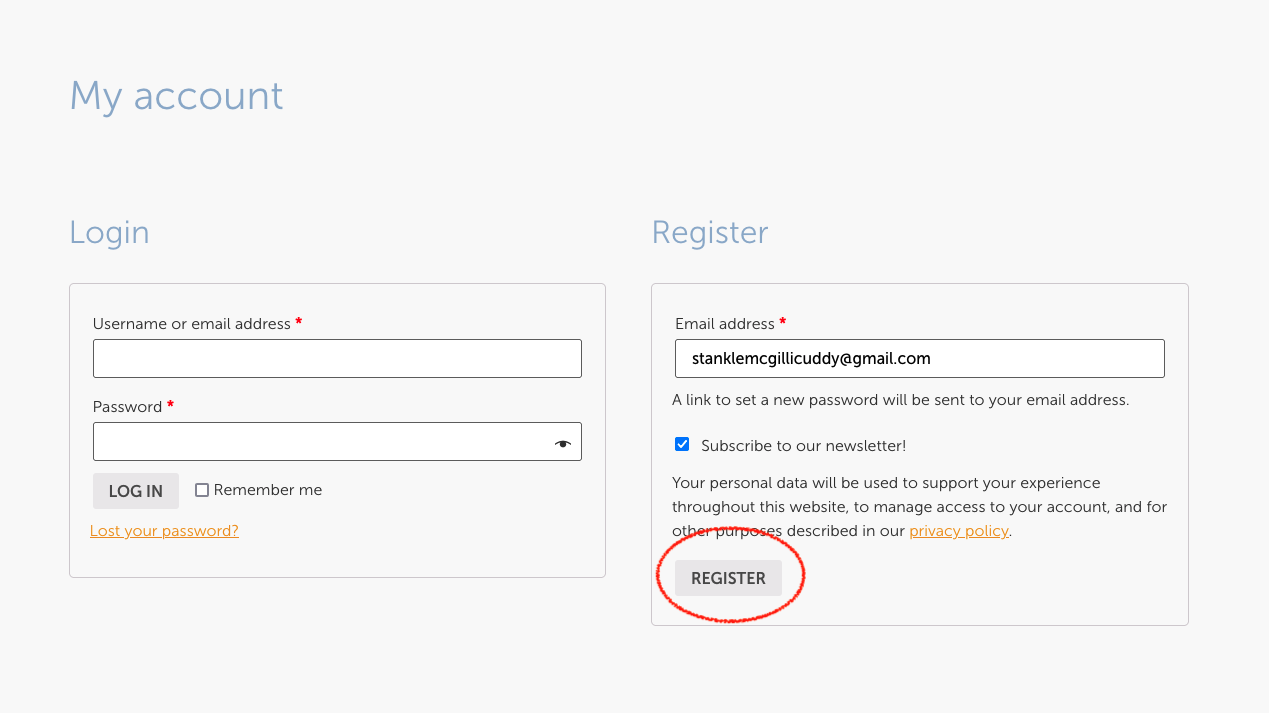Click the personal data notice paragraph

918,507
